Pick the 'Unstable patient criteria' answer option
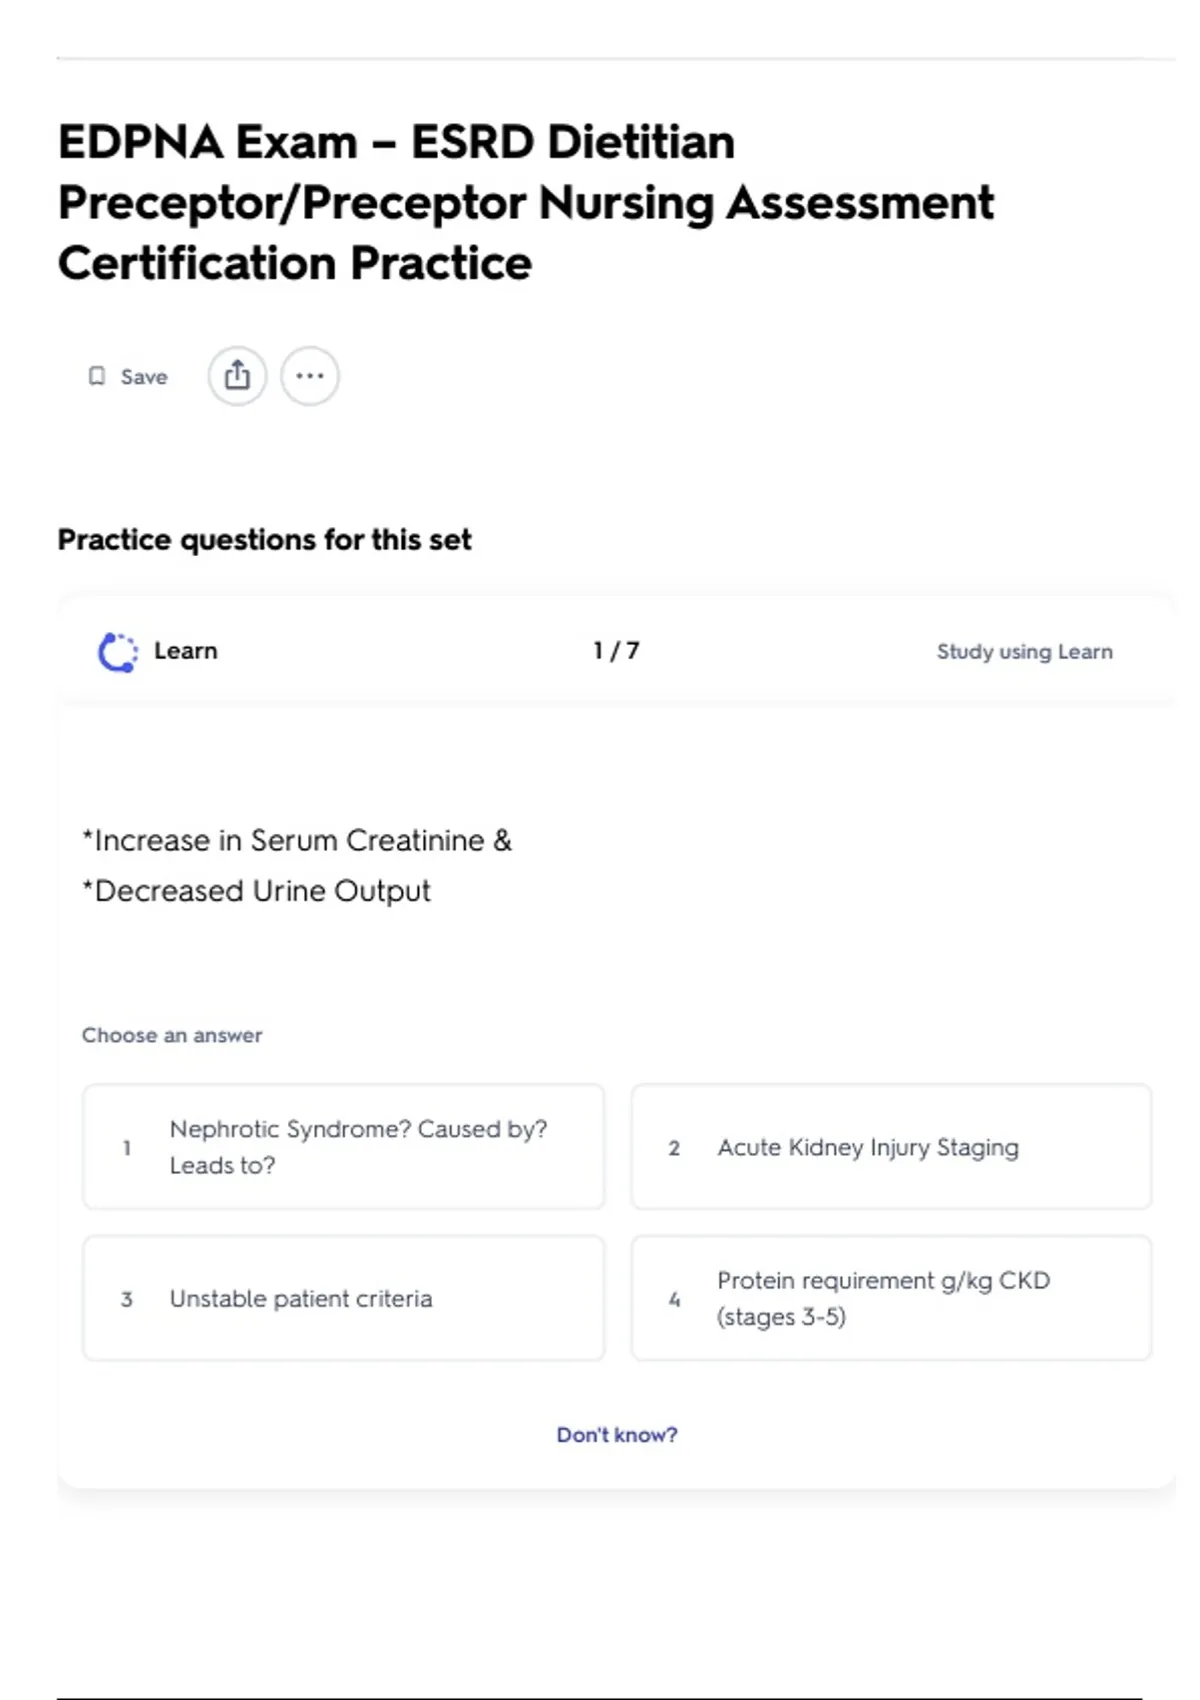1200x1700 pixels. (343, 1299)
